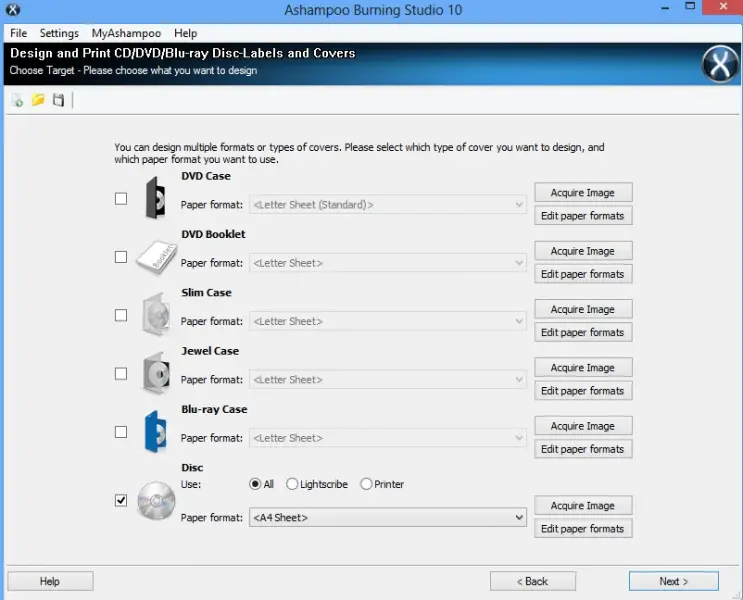Select the Lightscribe radio option
Viewport: 743px width, 600px height.
pyautogui.click(x=292, y=484)
